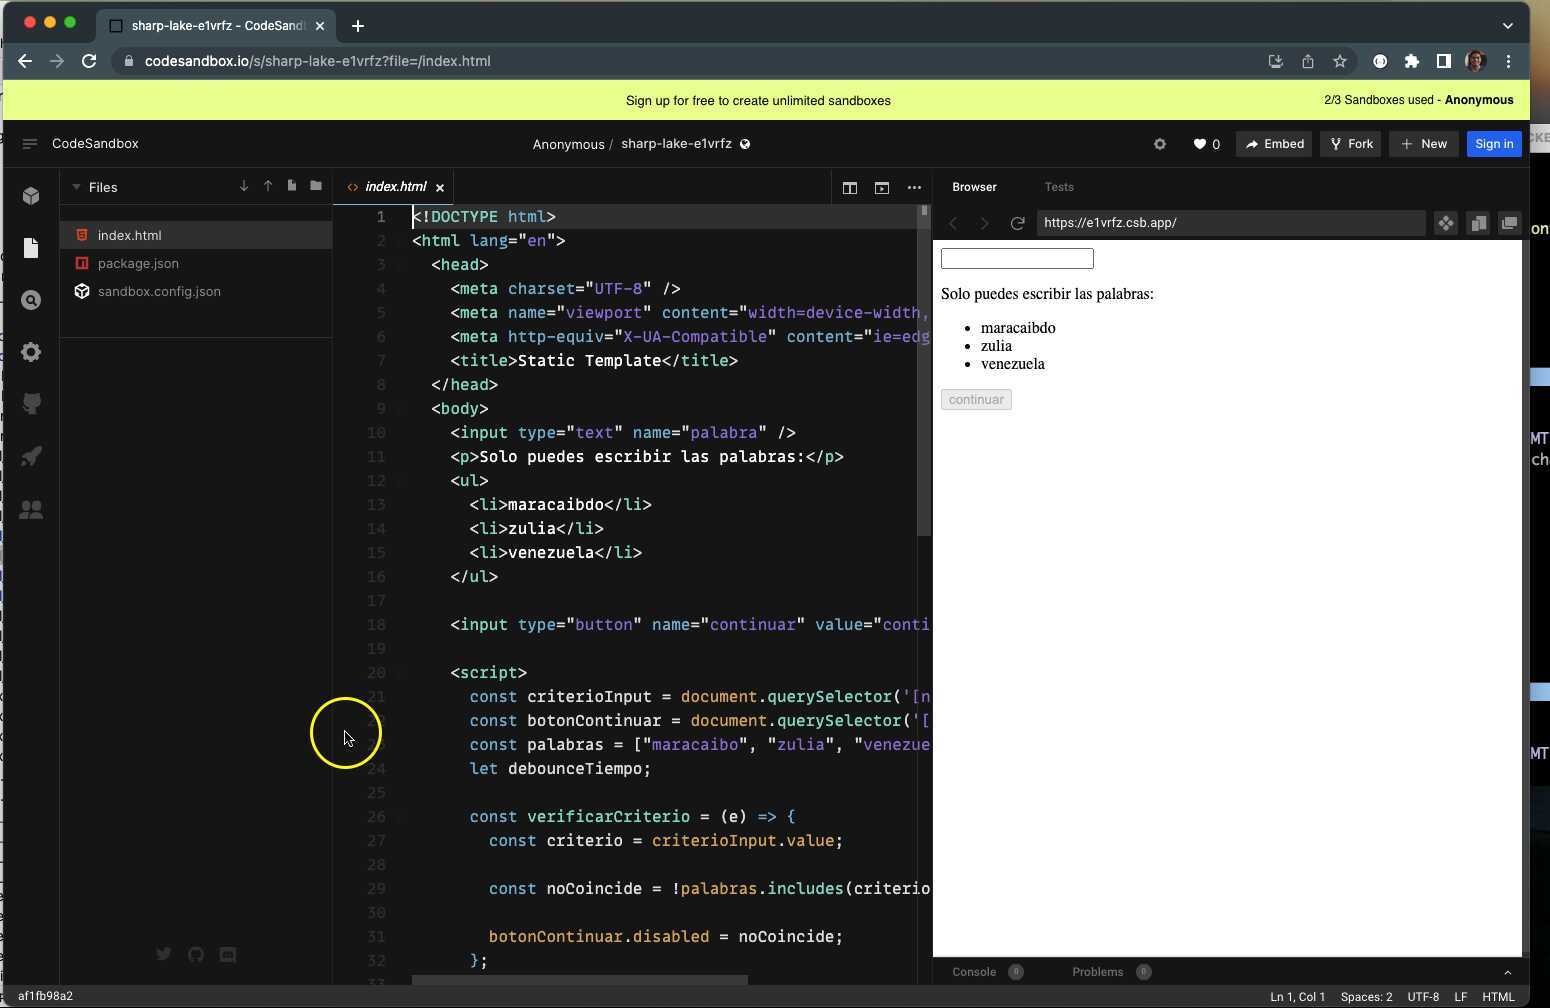Open the Deployment rocket icon
Viewport: 1550px width, 1008px height.
(31, 457)
